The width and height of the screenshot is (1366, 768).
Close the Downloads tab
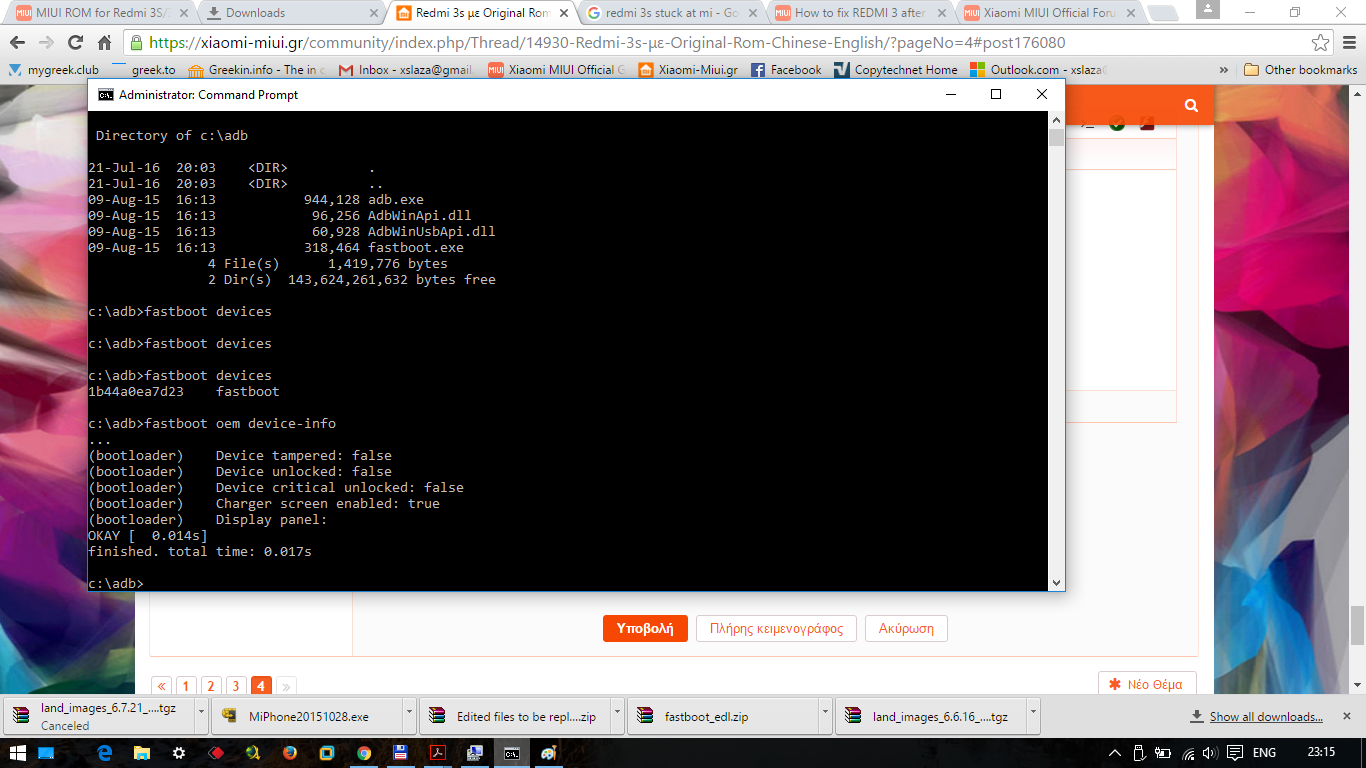tap(372, 13)
